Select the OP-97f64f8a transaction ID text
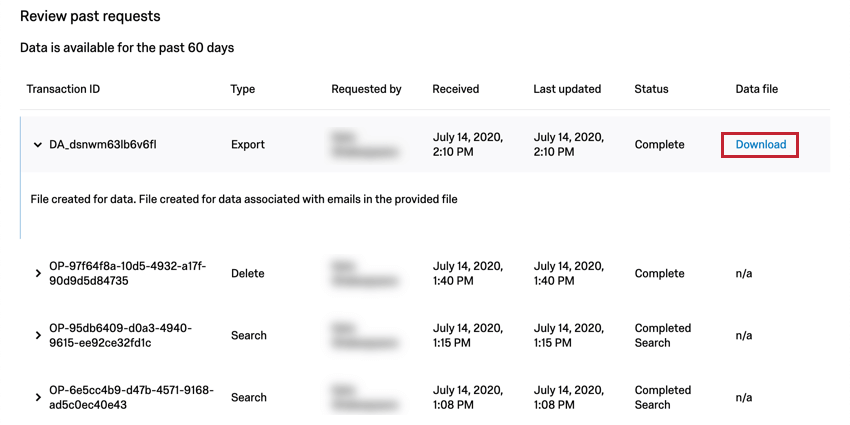 coord(127,273)
